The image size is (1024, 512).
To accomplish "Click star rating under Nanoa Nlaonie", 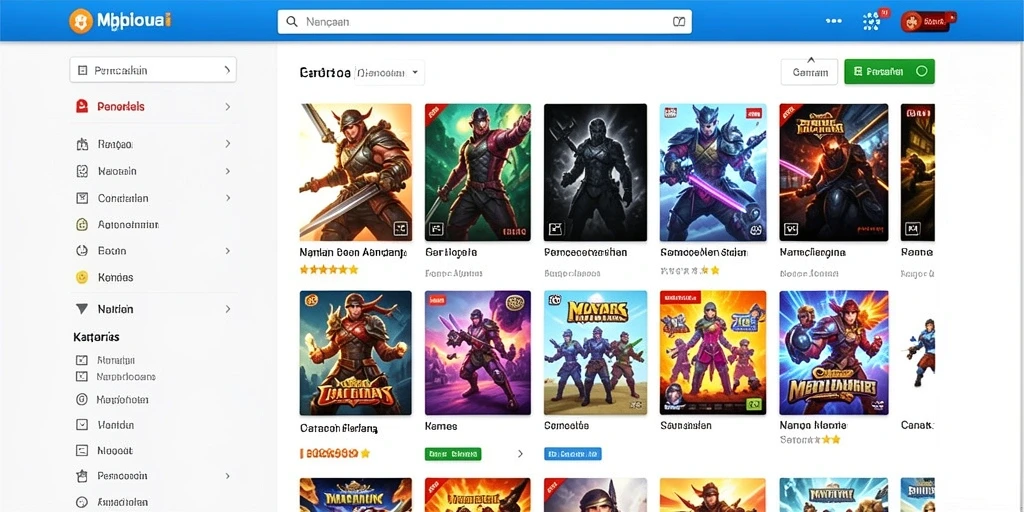I will point(810,440).
